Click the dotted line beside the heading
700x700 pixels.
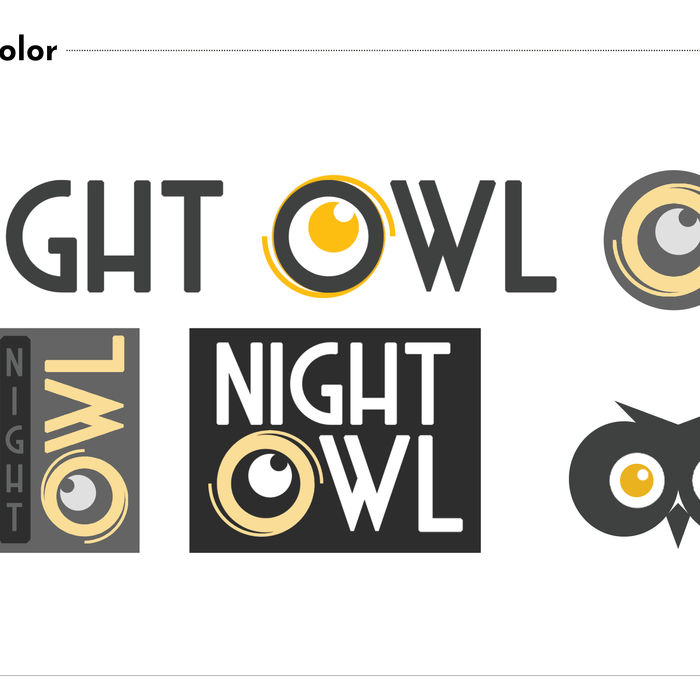383,50
